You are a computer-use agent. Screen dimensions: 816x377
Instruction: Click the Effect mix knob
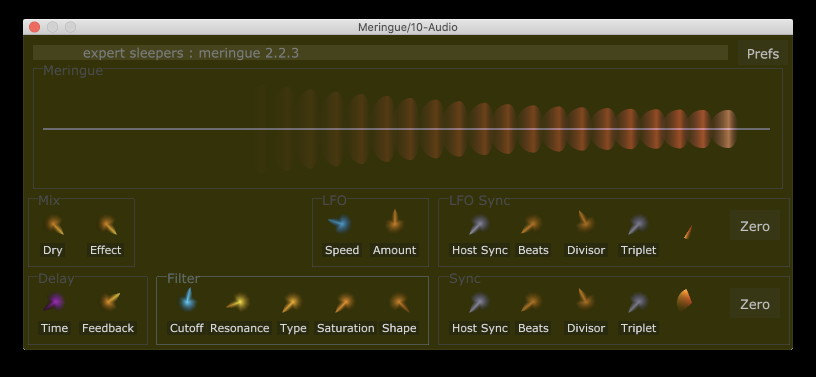coord(108,225)
